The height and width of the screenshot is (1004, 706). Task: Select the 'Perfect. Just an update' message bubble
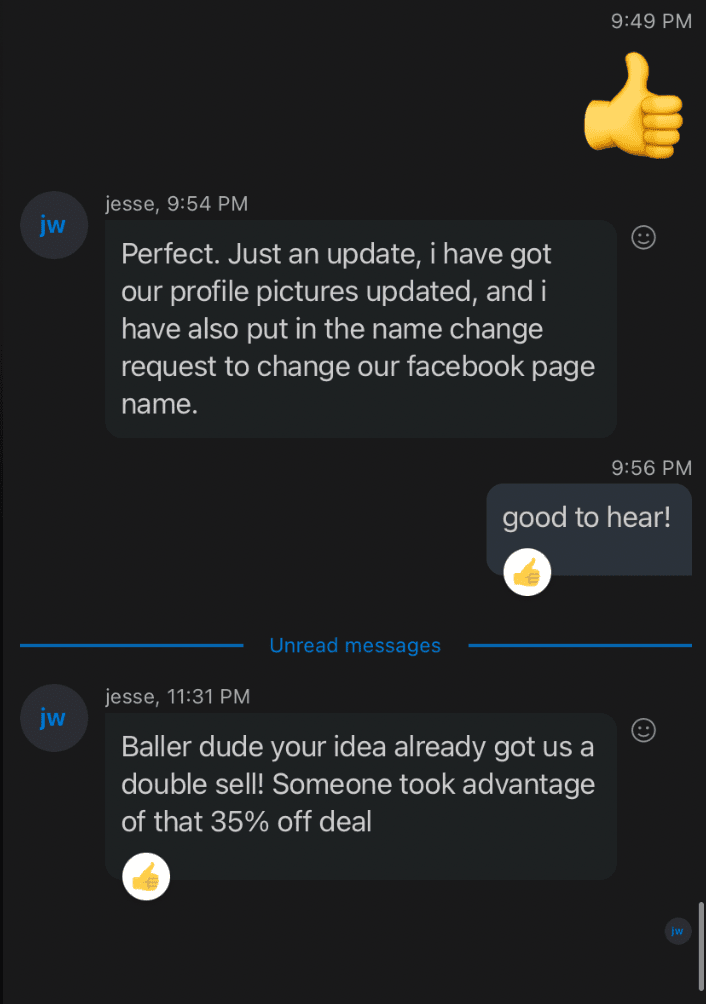(360, 329)
